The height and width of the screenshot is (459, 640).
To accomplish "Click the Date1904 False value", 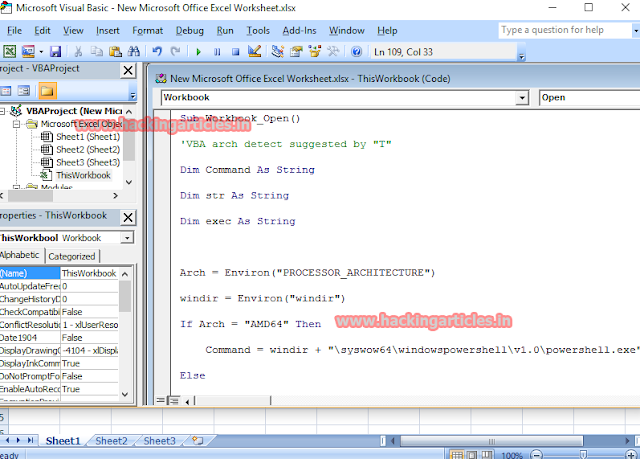I will tap(89, 338).
